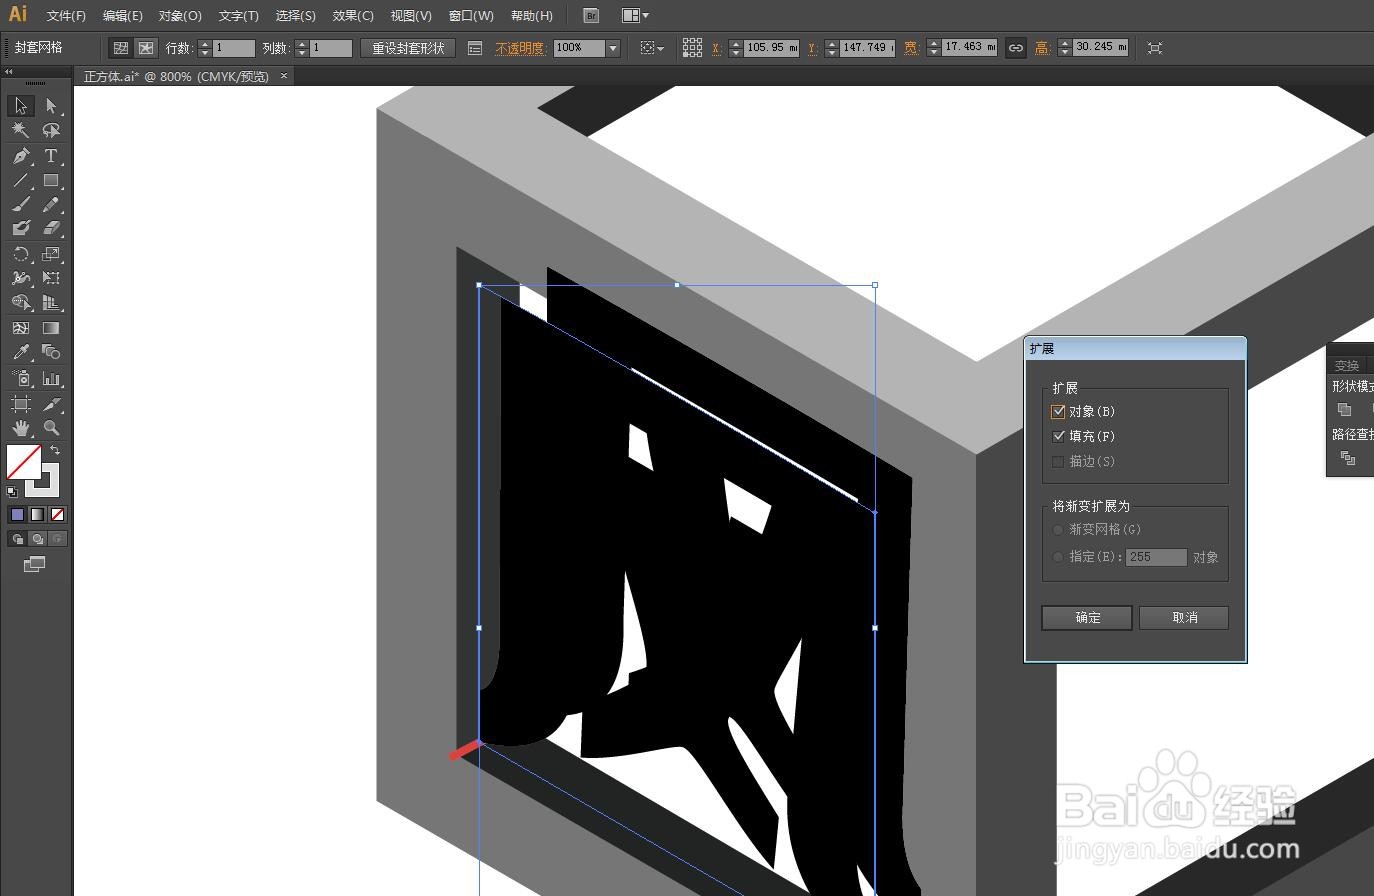Activate the Zoom tool

point(50,427)
